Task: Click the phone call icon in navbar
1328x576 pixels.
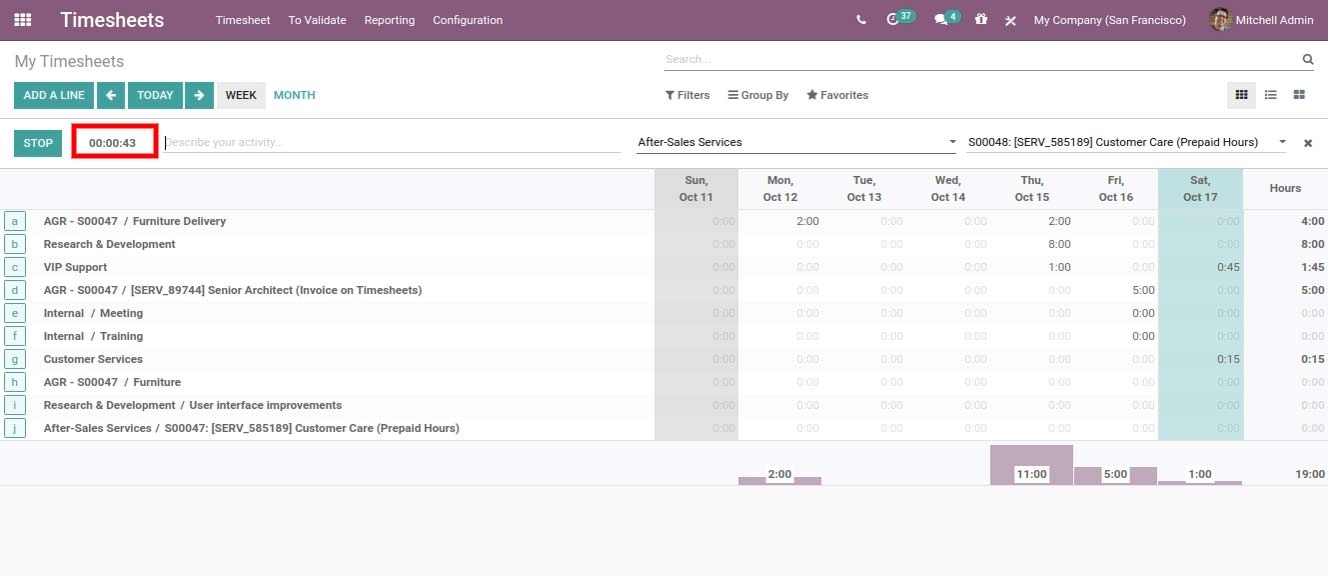Action: pyautogui.click(x=861, y=20)
